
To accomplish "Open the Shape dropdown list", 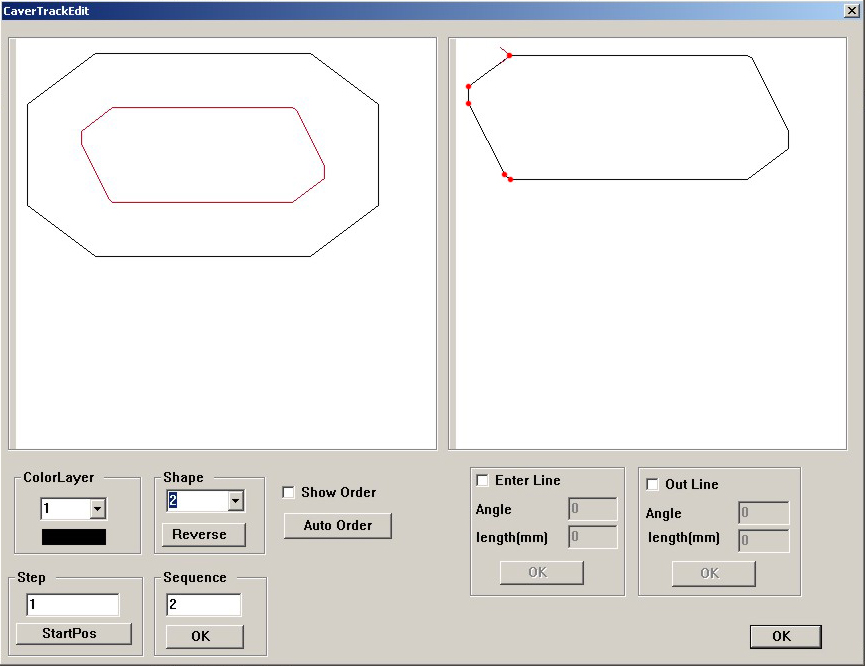I will point(236,501).
